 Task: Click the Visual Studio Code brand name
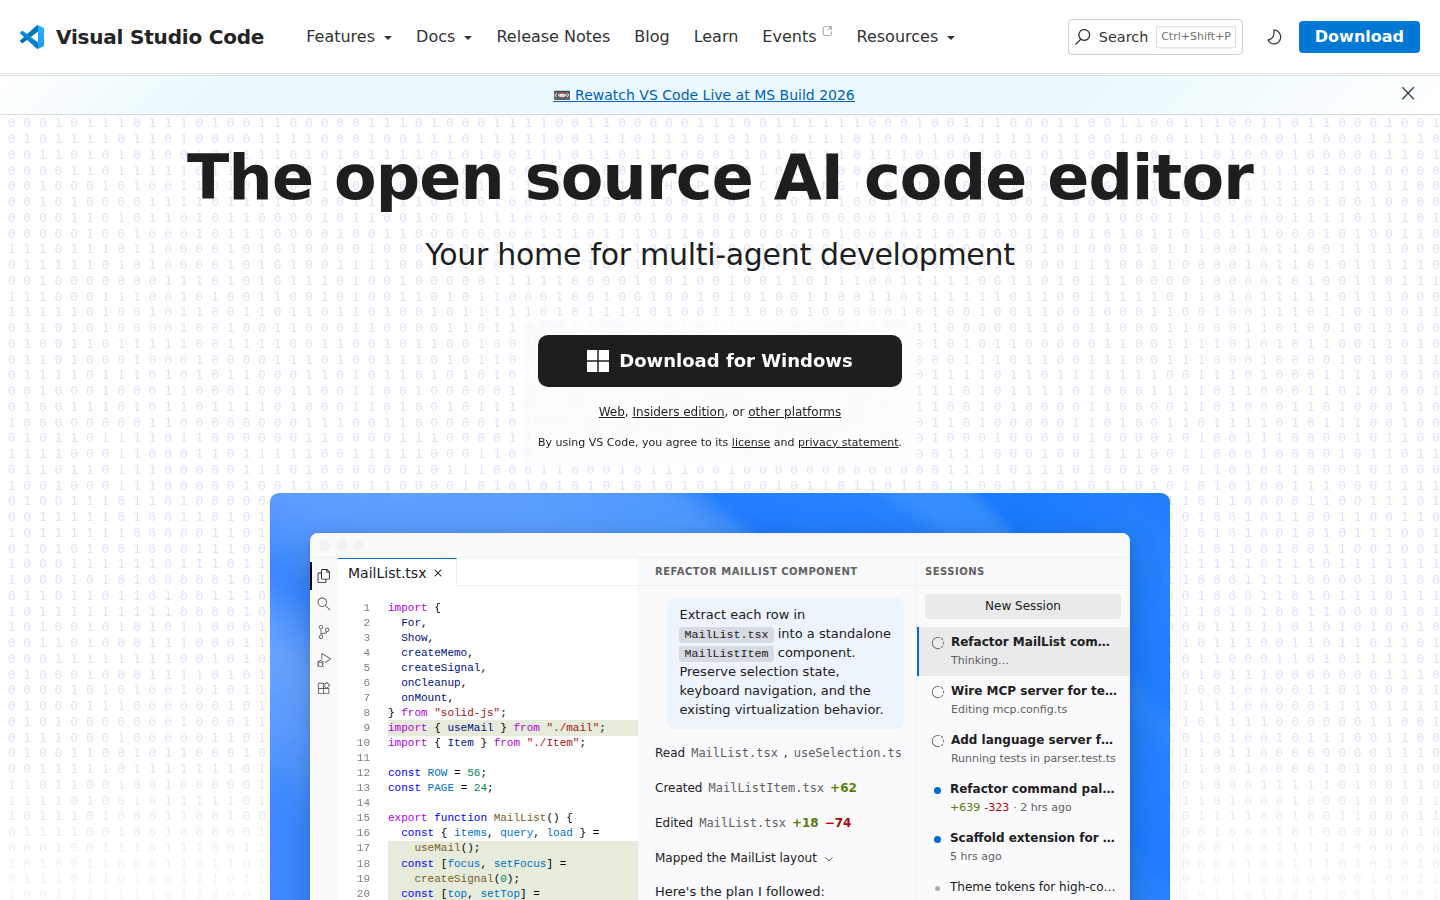160,37
